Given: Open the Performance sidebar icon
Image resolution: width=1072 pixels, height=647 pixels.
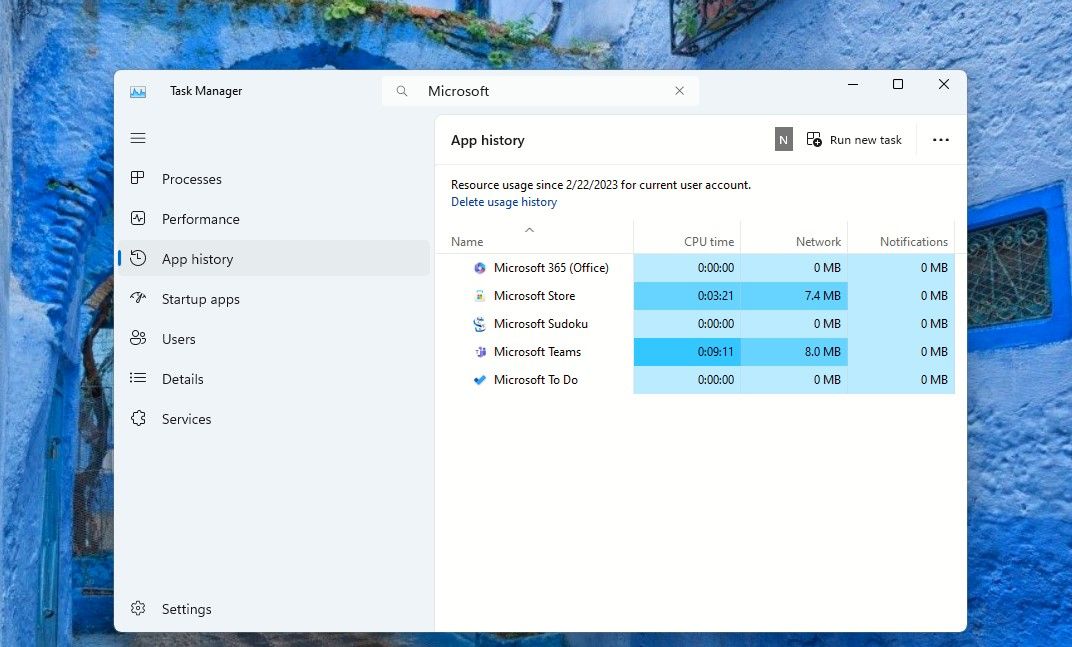Looking at the screenshot, I should click(138, 219).
